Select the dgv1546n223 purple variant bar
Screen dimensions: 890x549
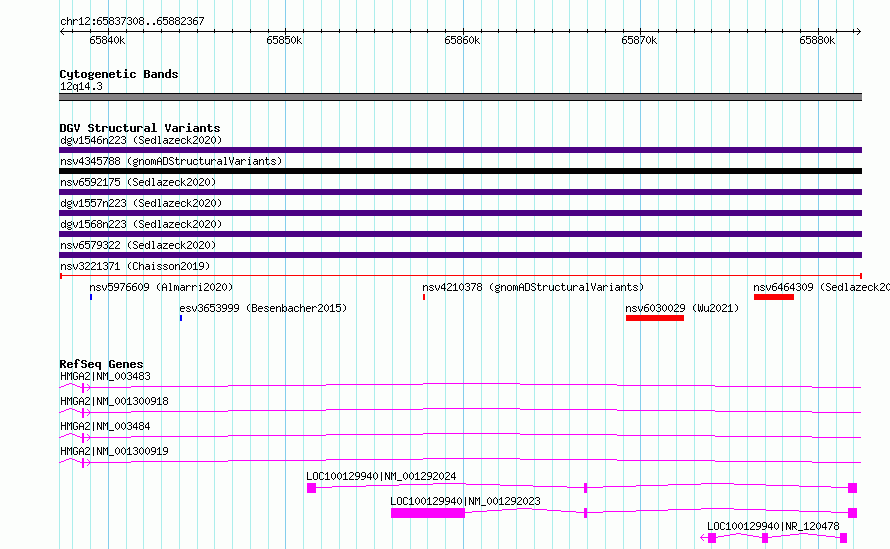click(460, 150)
